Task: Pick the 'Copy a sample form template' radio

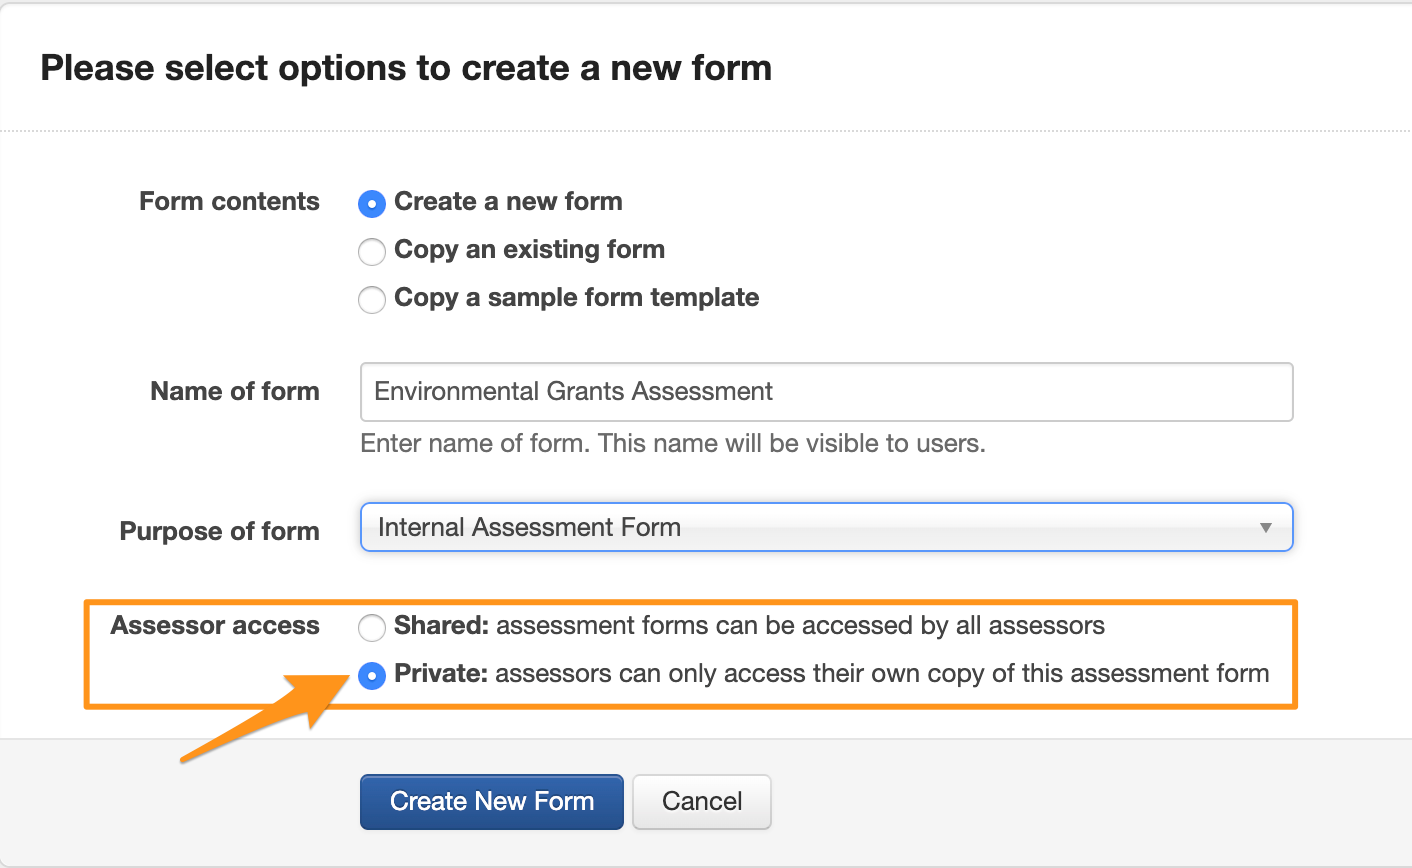Action: point(372,300)
